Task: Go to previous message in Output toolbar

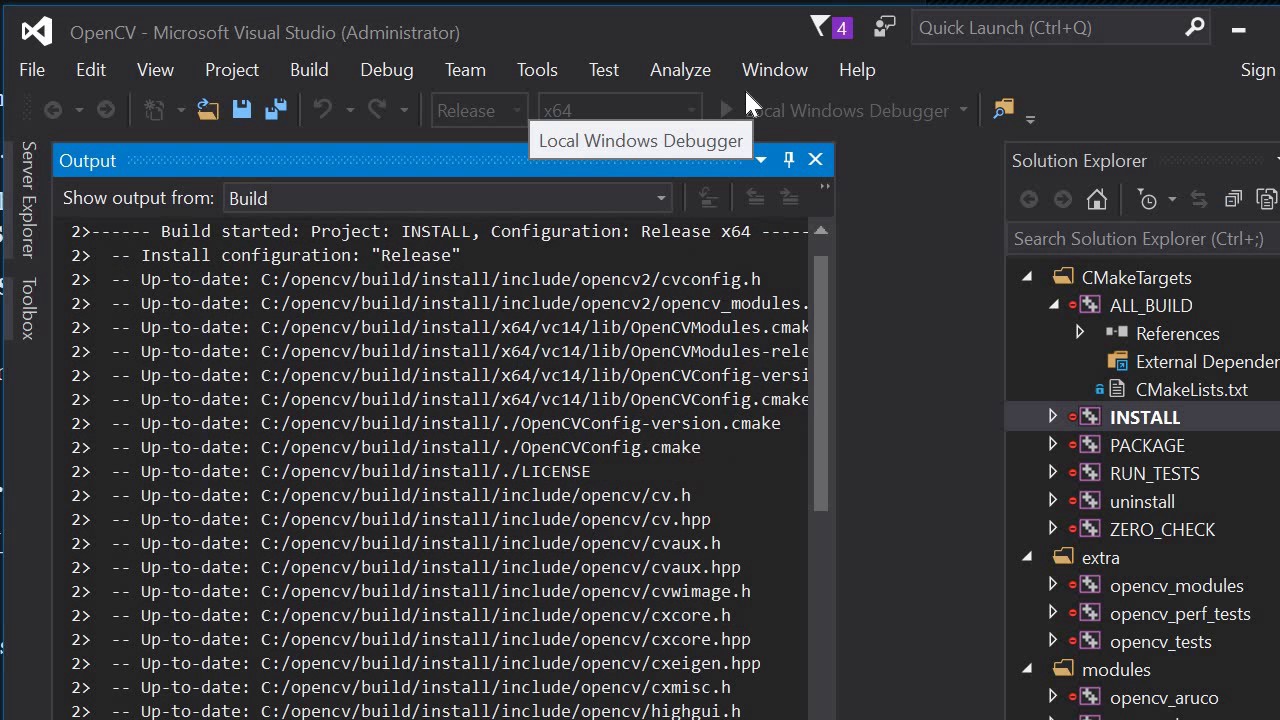Action: [x=755, y=198]
